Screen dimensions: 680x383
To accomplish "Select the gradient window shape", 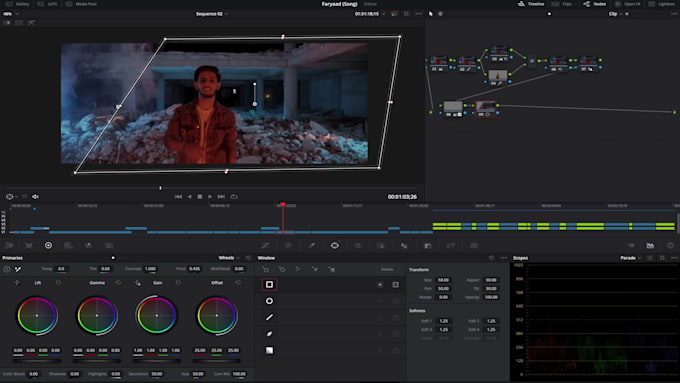I will tap(269, 350).
